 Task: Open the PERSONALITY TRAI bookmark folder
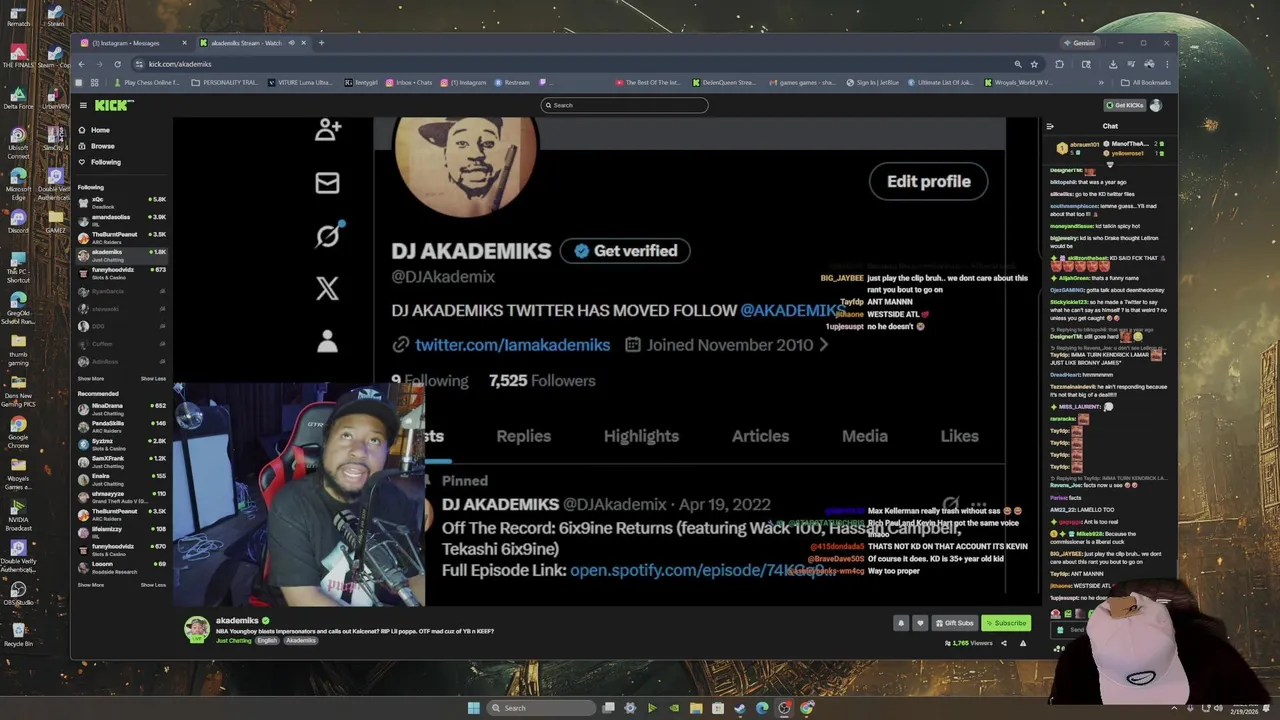(225, 83)
